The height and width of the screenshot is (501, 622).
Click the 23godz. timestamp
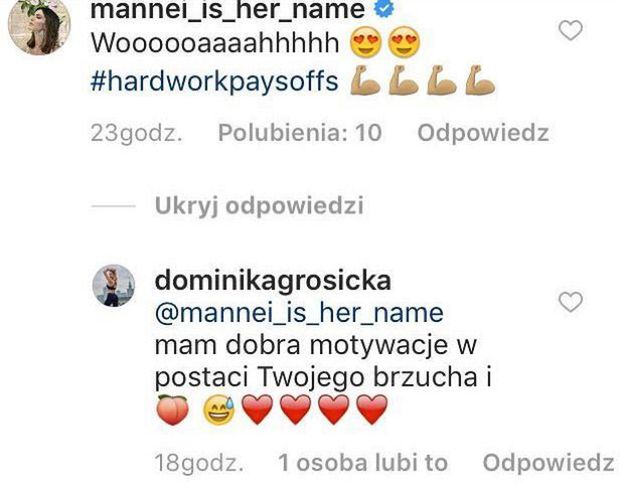(136, 132)
